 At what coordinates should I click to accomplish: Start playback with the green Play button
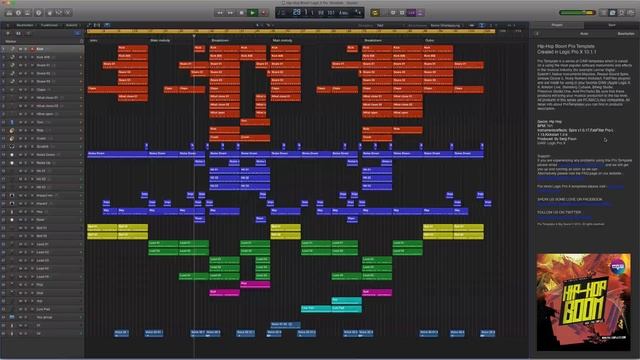(253, 13)
